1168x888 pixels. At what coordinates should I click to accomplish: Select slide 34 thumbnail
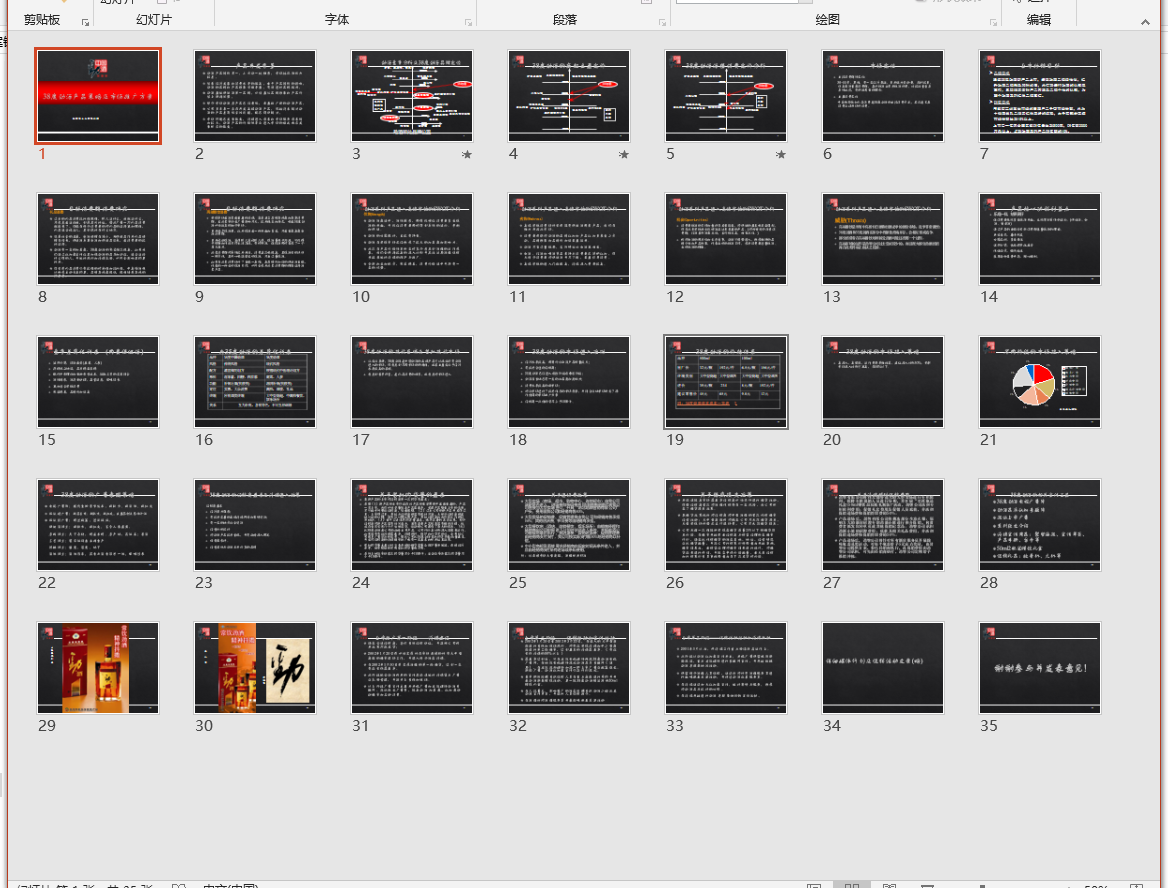point(883,668)
